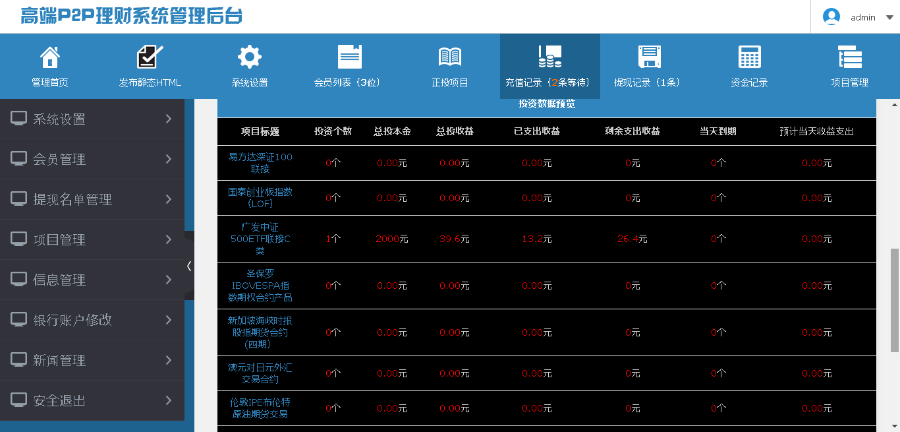Select 资金记录 menu label

(750, 83)
